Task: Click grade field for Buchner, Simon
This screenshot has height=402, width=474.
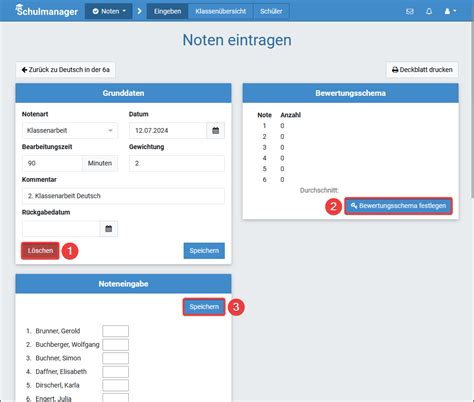Action: pos(115,358)
